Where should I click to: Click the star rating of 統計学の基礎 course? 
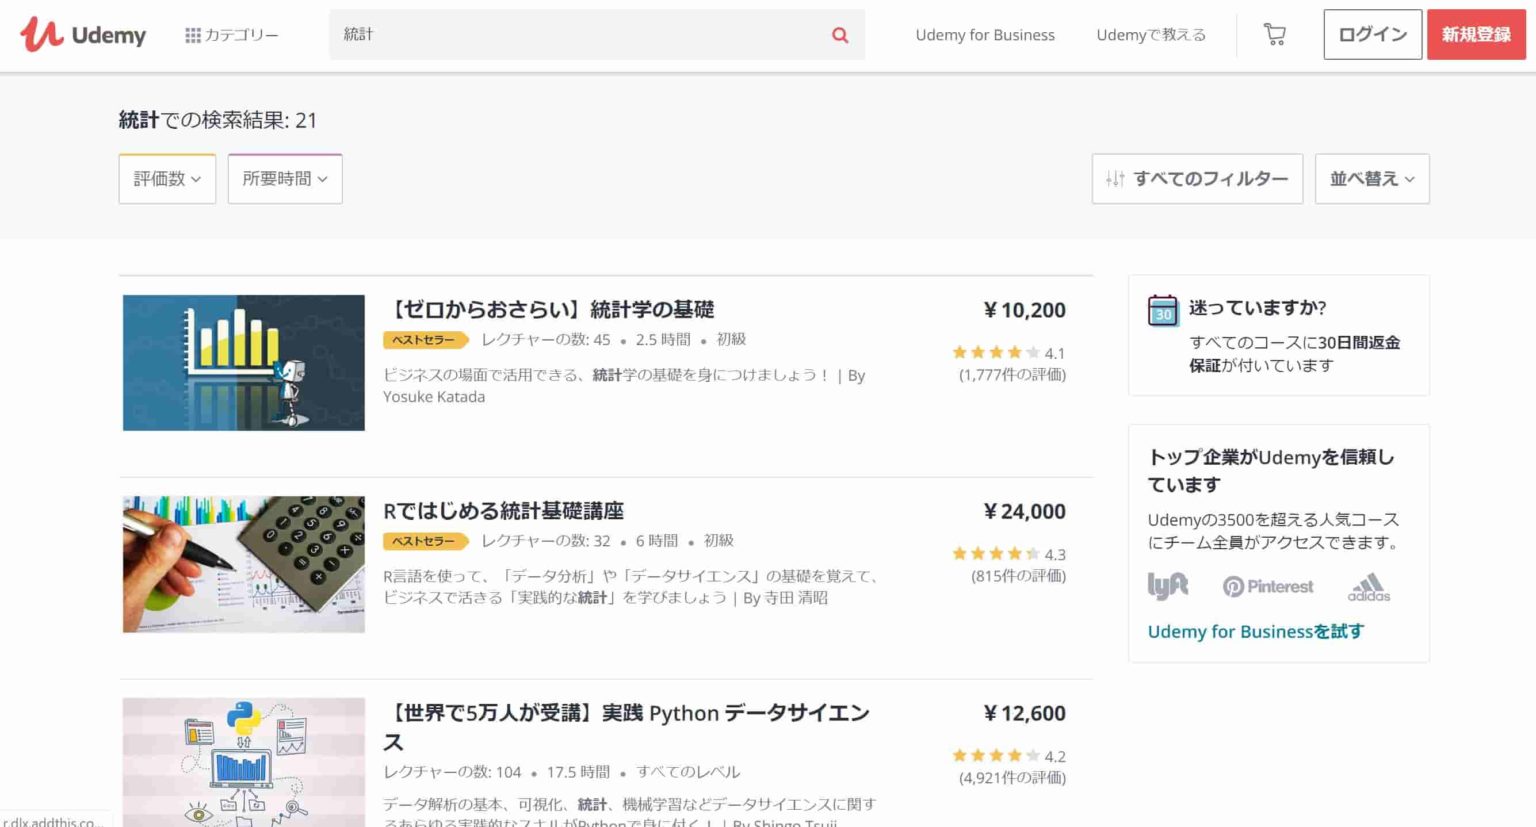pos(996,352)
